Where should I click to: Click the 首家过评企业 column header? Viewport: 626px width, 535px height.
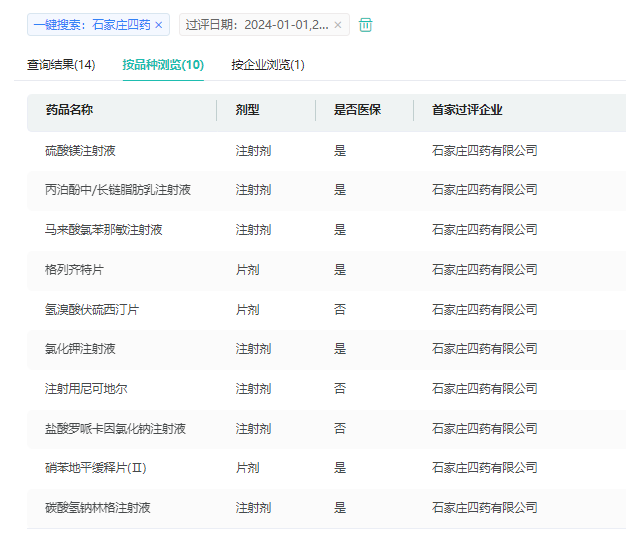pos(467,110)
